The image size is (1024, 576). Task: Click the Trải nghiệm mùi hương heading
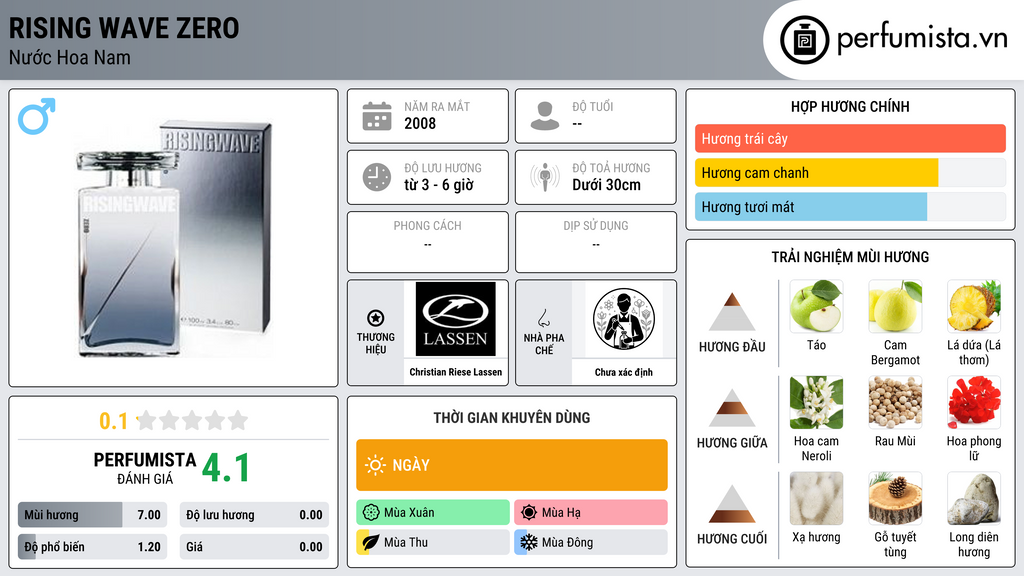tap(850, 257)
